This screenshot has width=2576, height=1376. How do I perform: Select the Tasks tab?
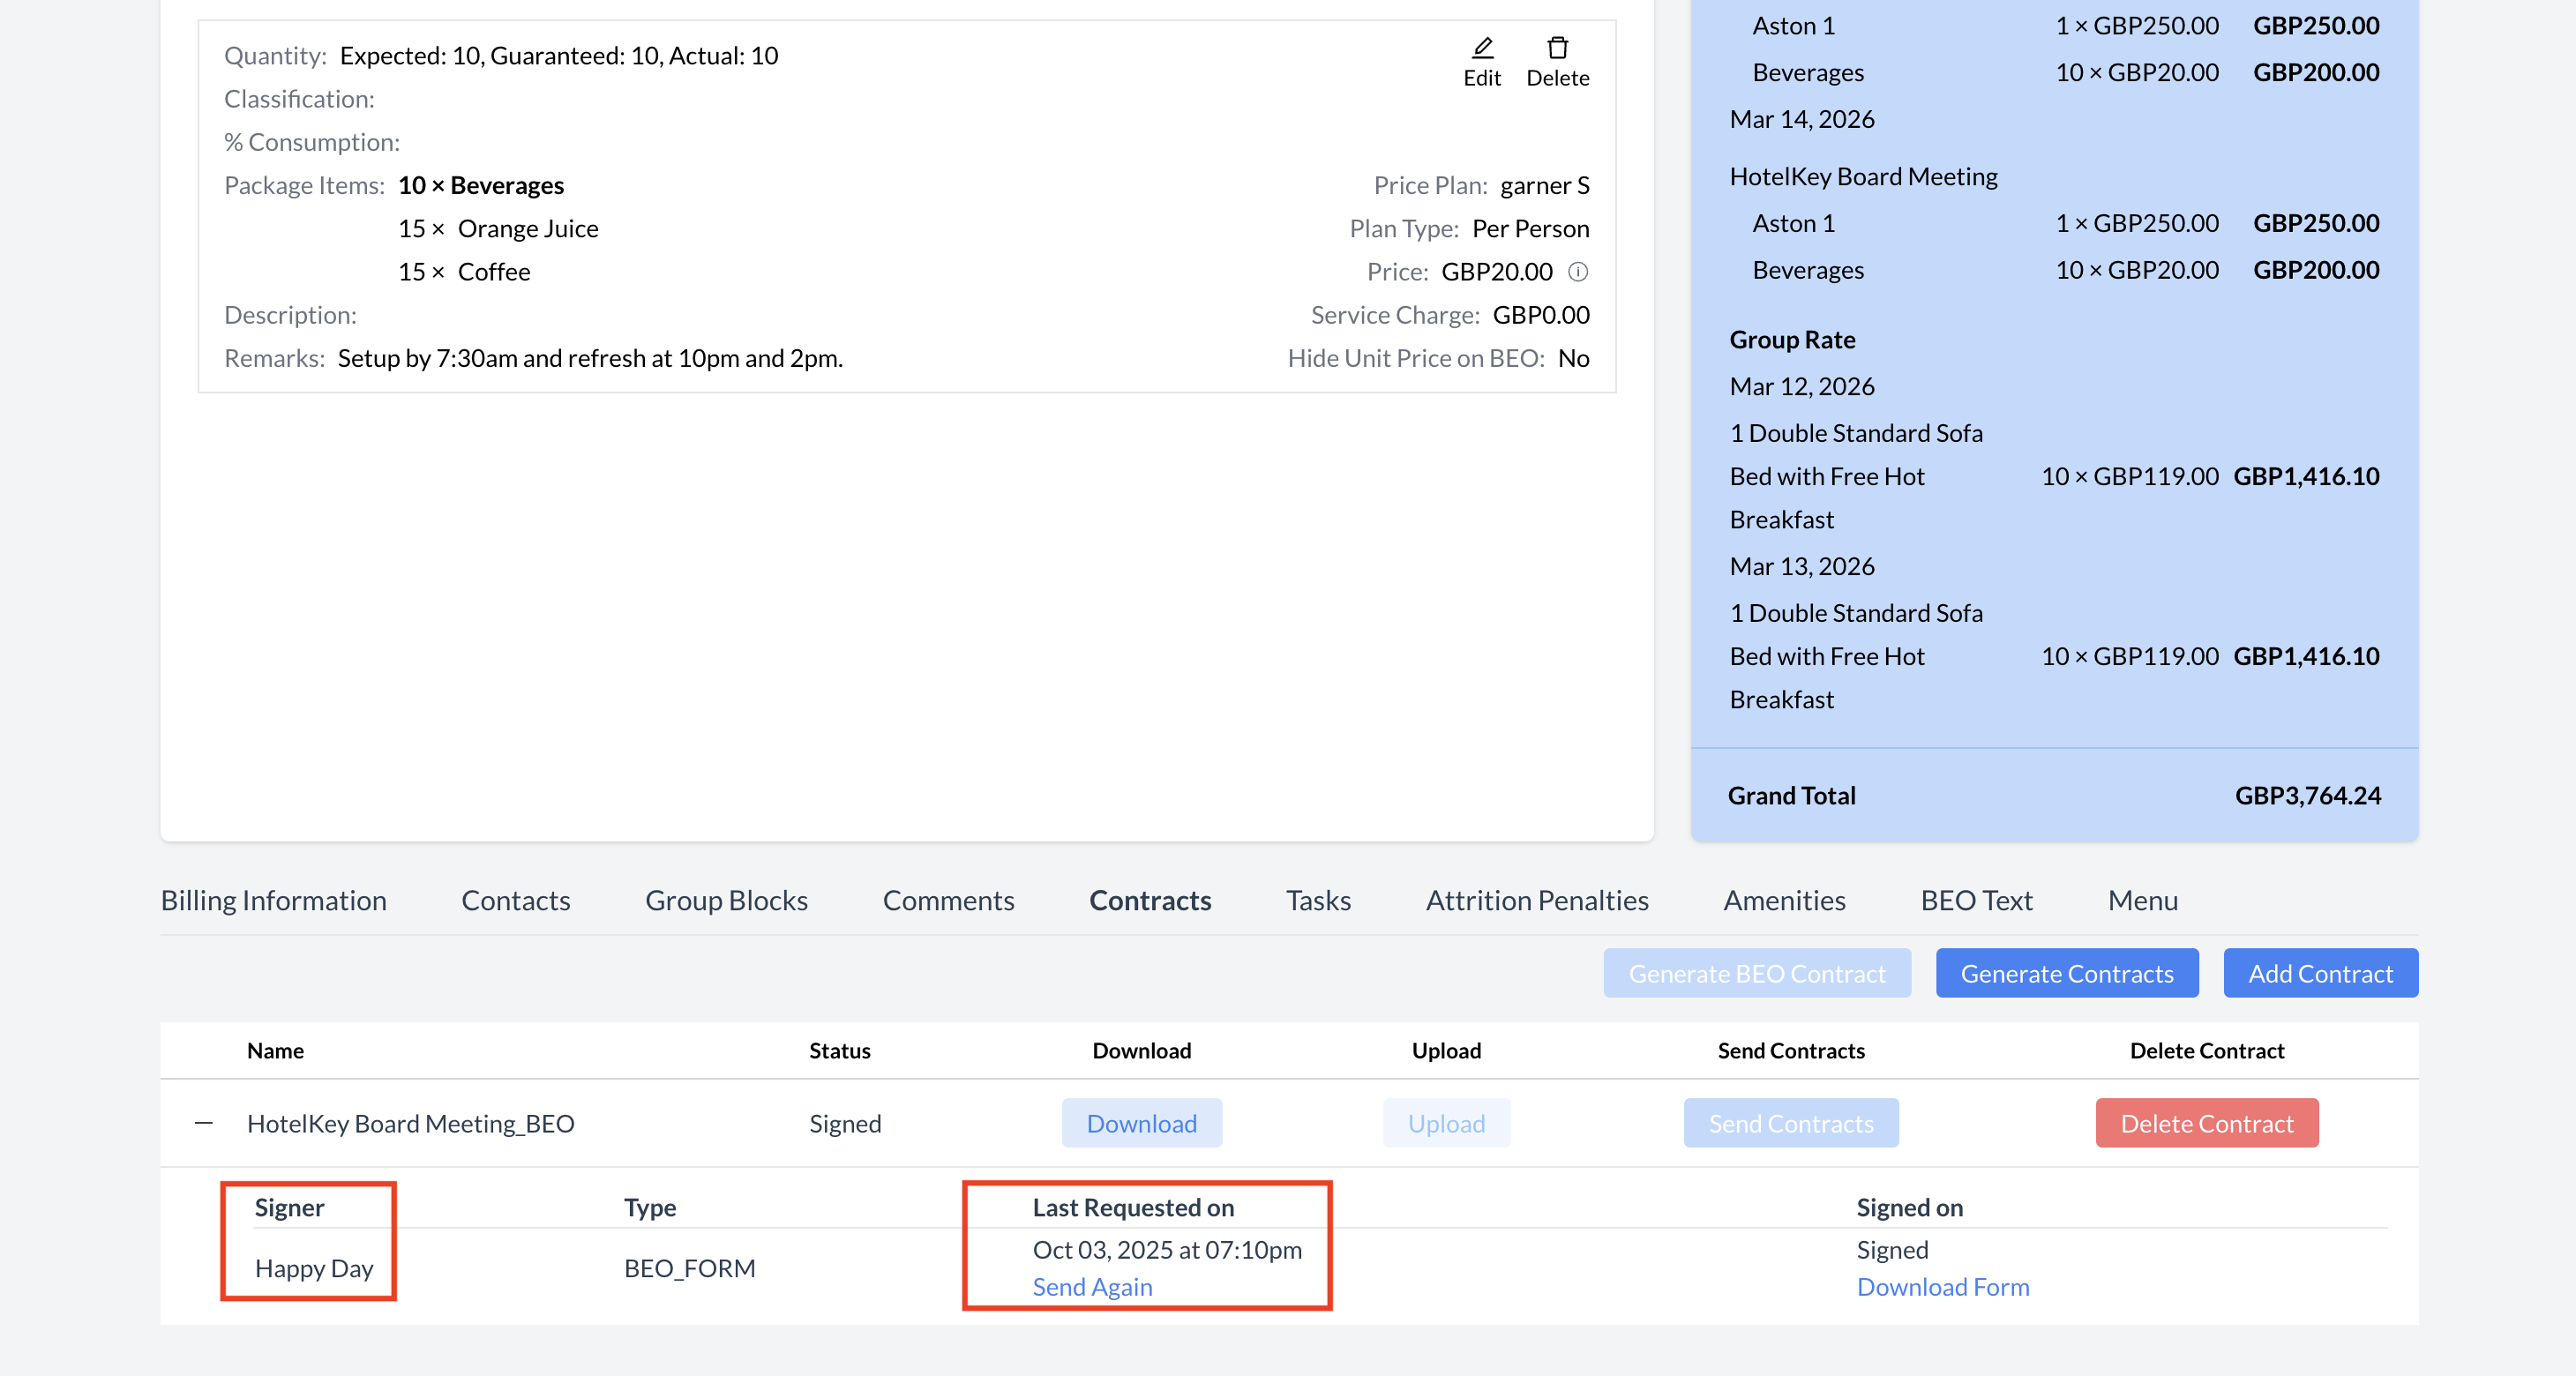pos(1318,900)
